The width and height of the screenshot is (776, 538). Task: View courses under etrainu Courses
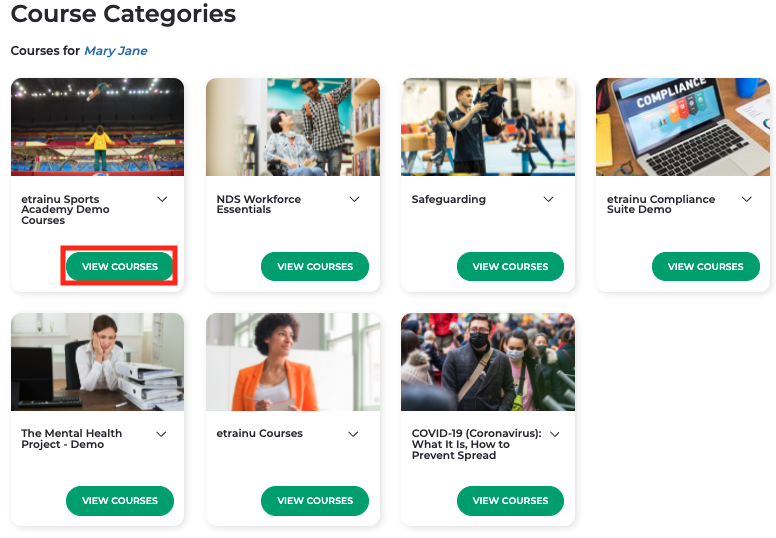click(x=315, y=501)
